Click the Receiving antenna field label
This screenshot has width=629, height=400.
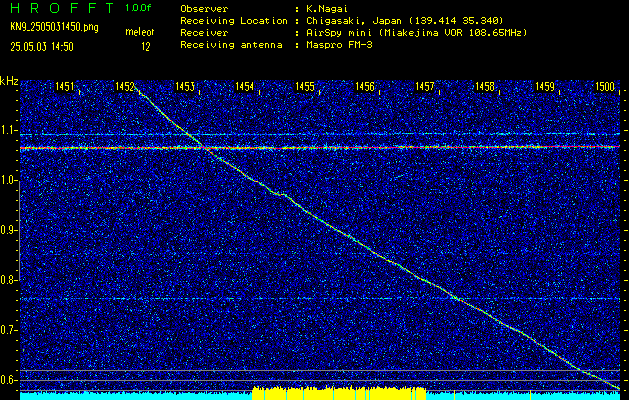pos(231,45)
